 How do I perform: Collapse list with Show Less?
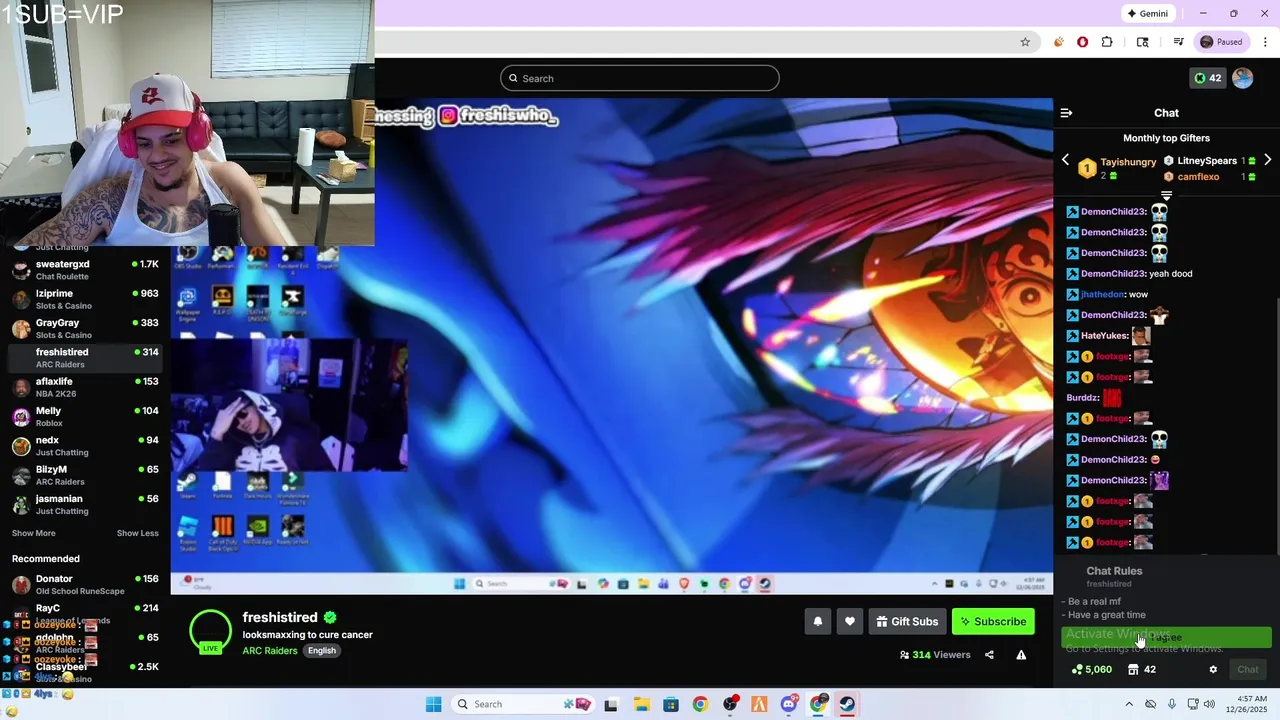pyautogui.click(x=137, y=533)
